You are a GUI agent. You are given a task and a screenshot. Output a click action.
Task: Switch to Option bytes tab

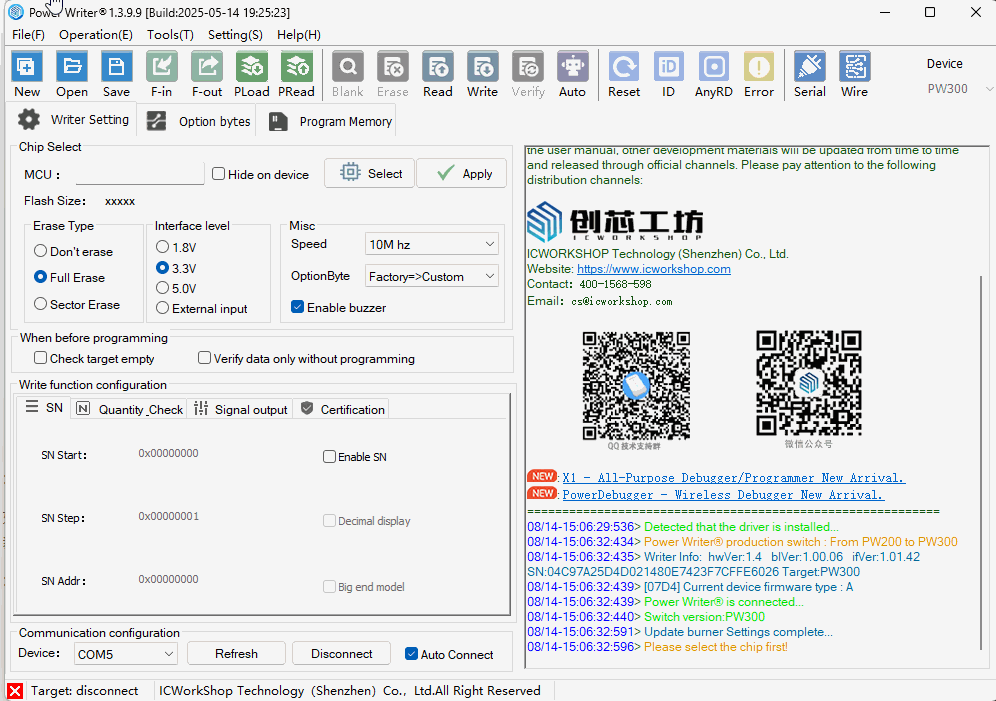[198, 121]
